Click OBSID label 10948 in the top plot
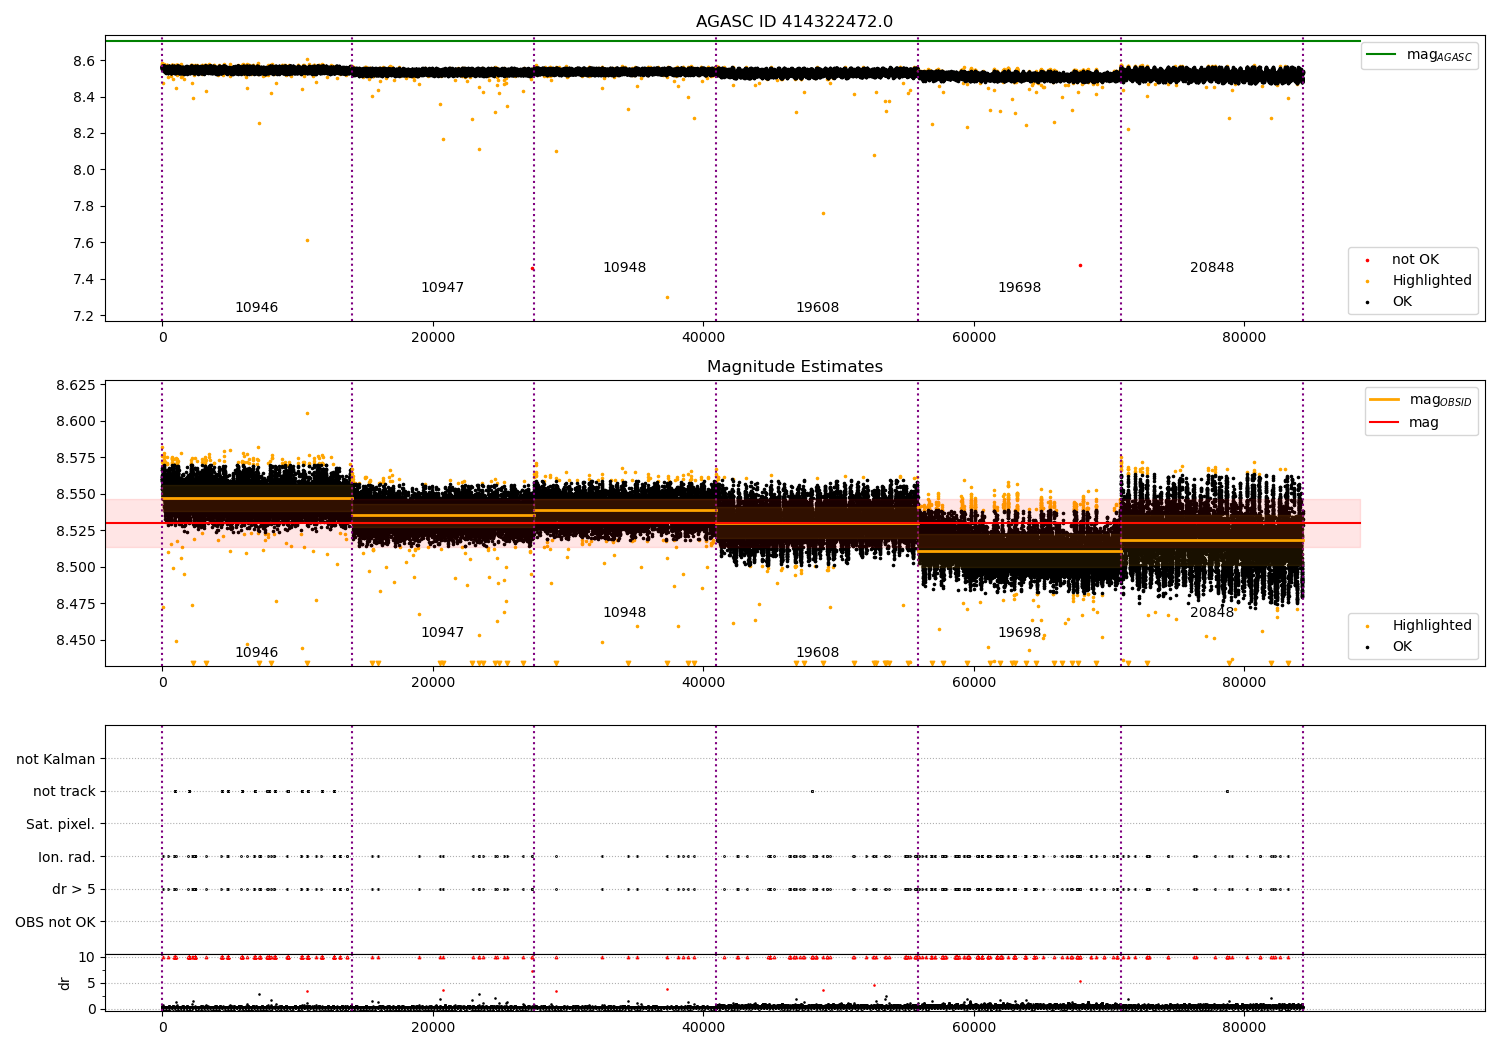The height and width of the screenshot is (1050, 1500). click(x=624, y=268)
